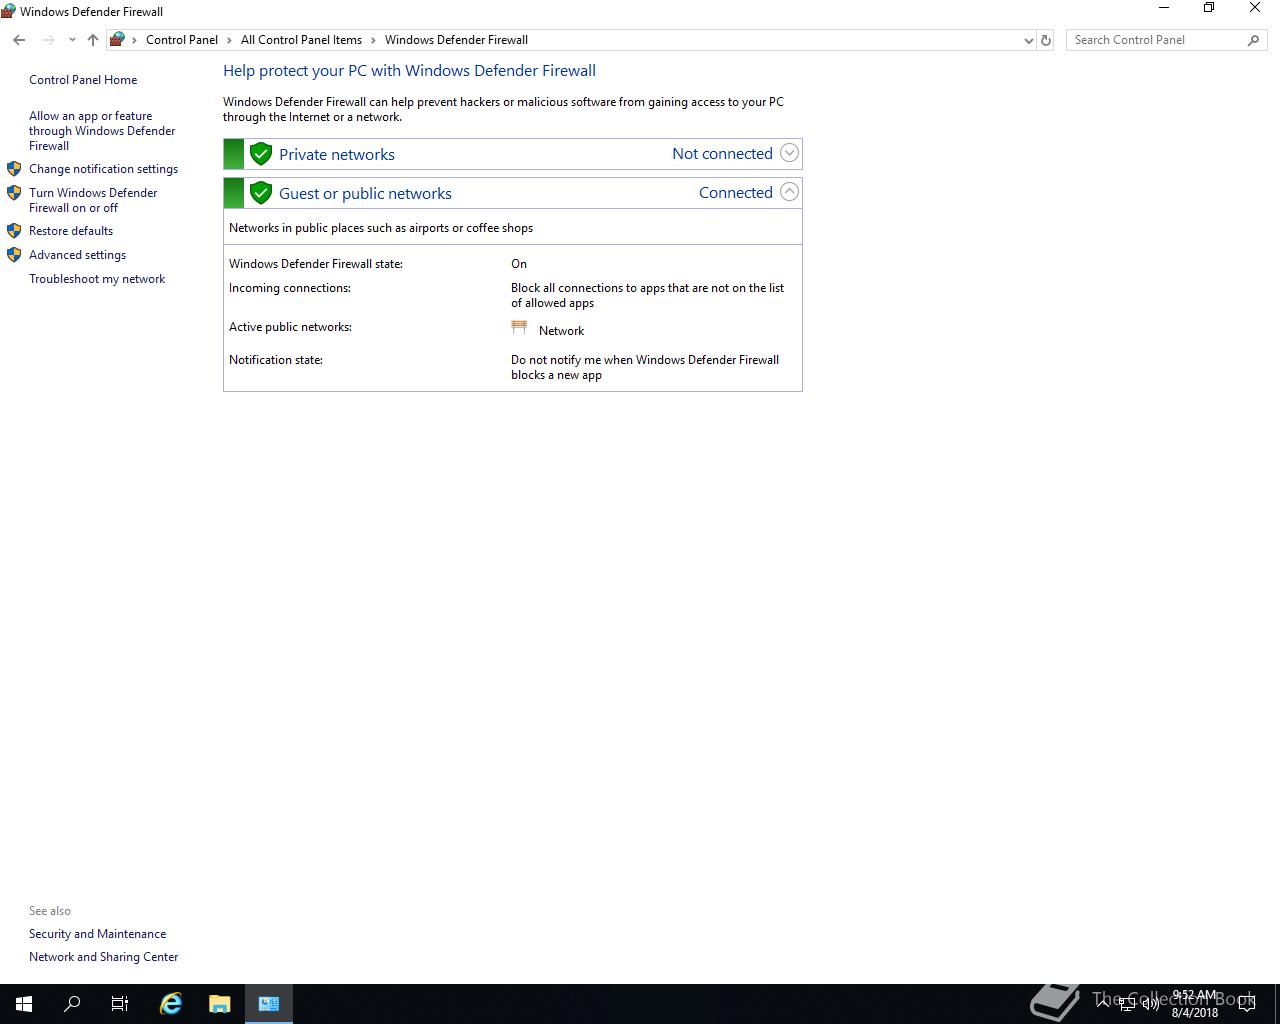Click the Private networks heading

coord(337,154)
